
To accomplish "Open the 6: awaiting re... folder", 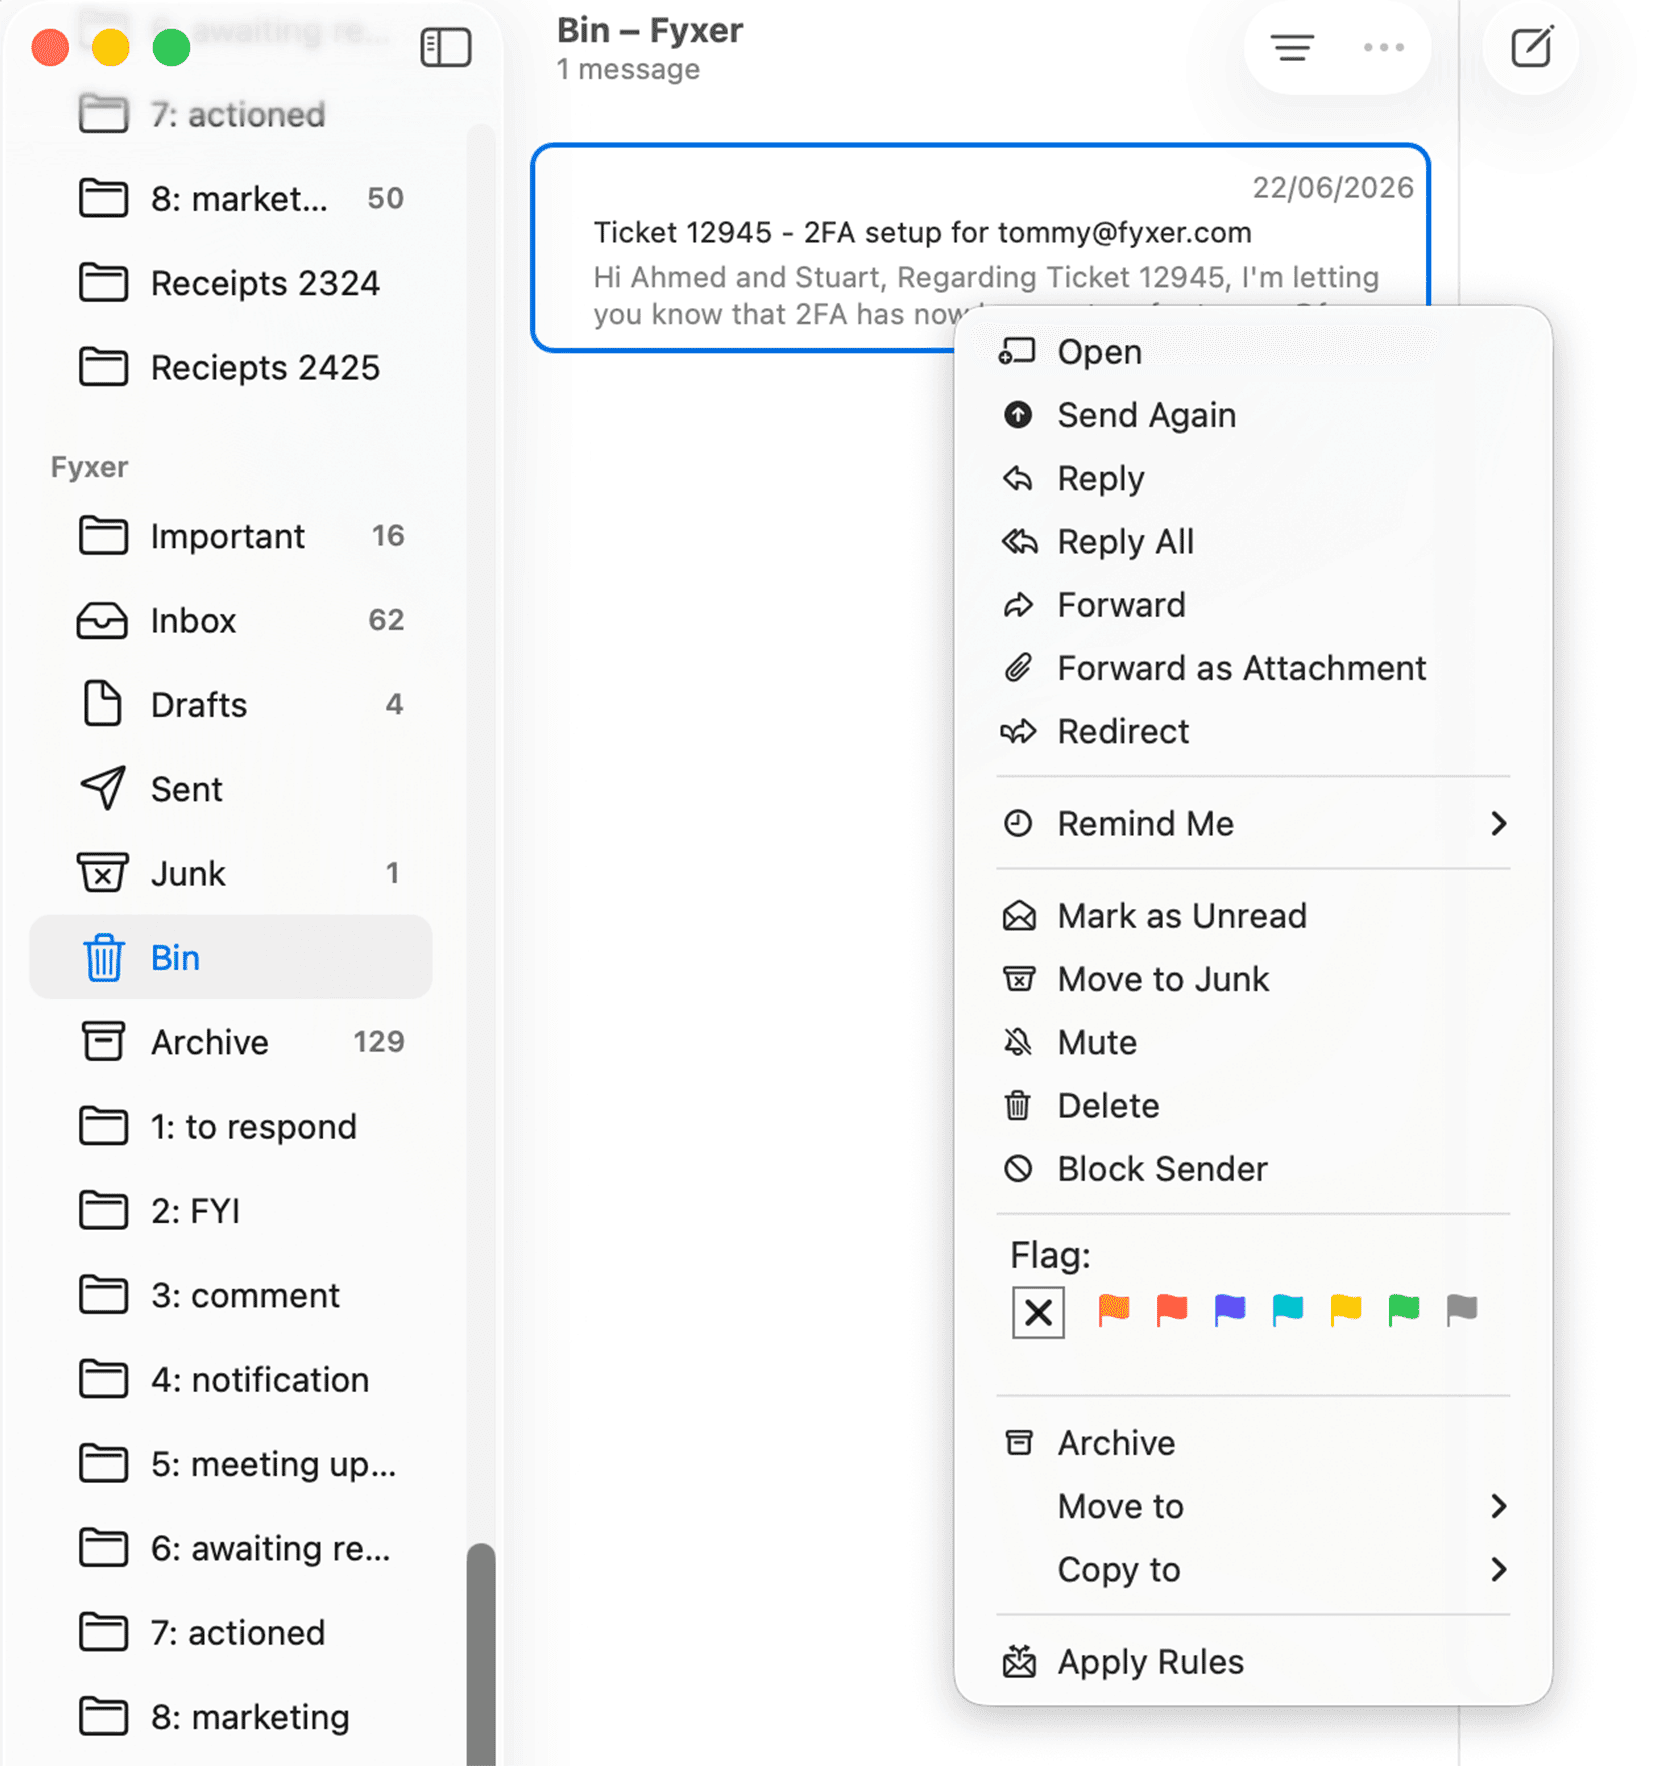I will tap(231, 1548).
